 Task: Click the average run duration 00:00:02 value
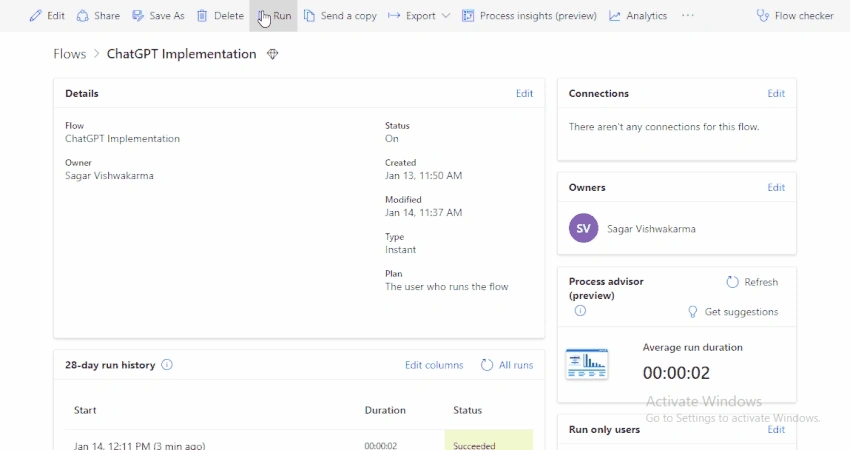click(x=676, y=372)
